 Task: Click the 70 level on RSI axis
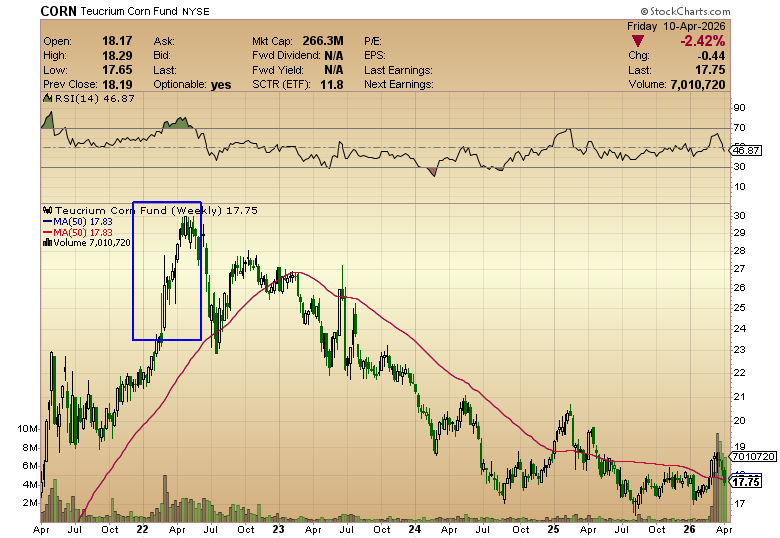coord(739,128)
